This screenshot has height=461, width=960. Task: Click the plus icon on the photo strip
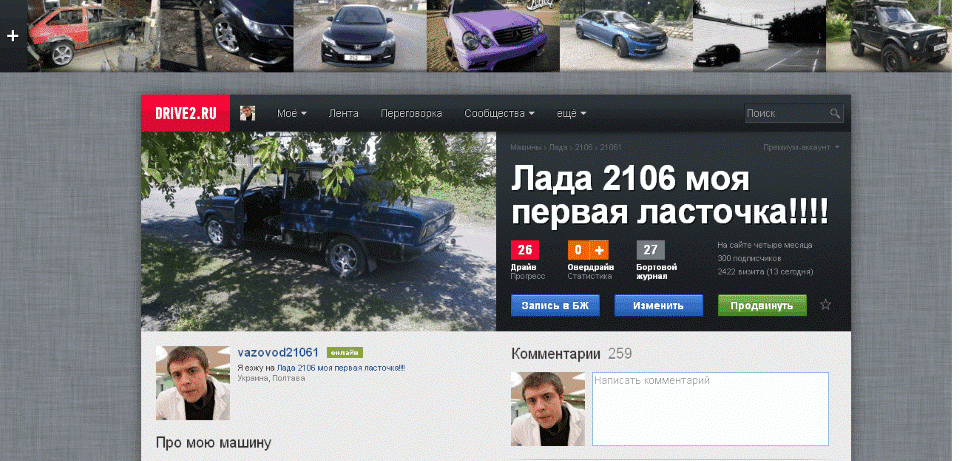pyautogui.click(x=13, y=36)
